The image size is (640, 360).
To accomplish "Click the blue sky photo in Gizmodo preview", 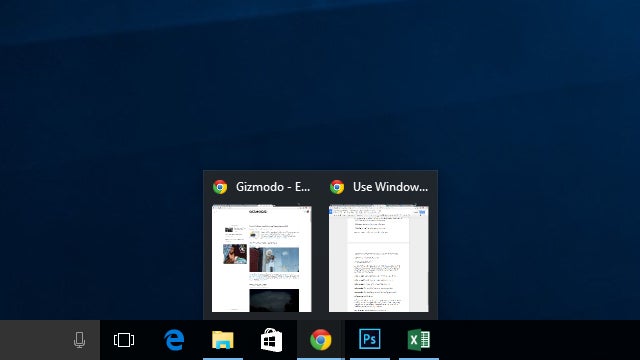I will point(274,260).
